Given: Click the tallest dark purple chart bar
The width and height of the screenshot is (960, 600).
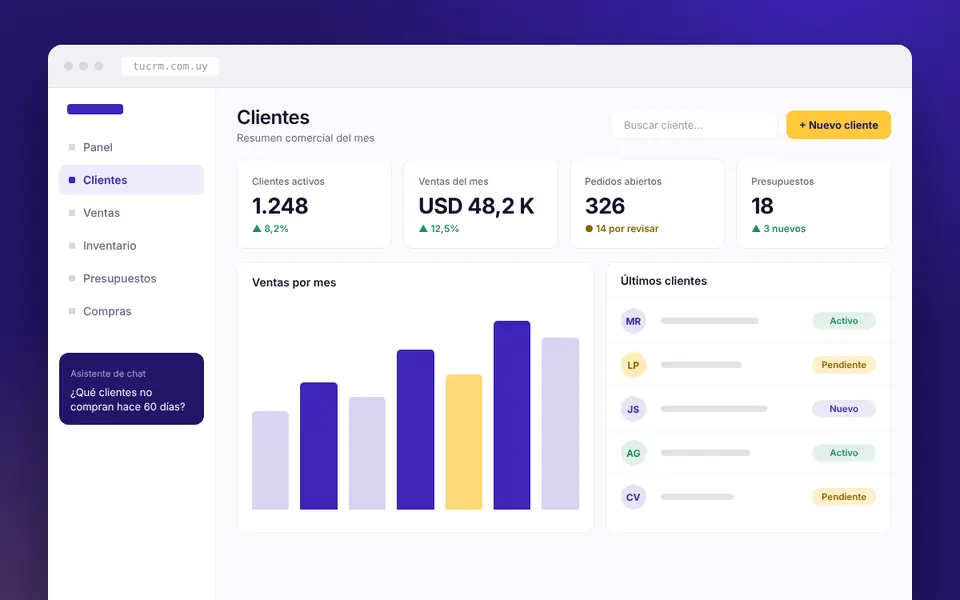Looking at the screenshot, I should [x=512, y=415].
